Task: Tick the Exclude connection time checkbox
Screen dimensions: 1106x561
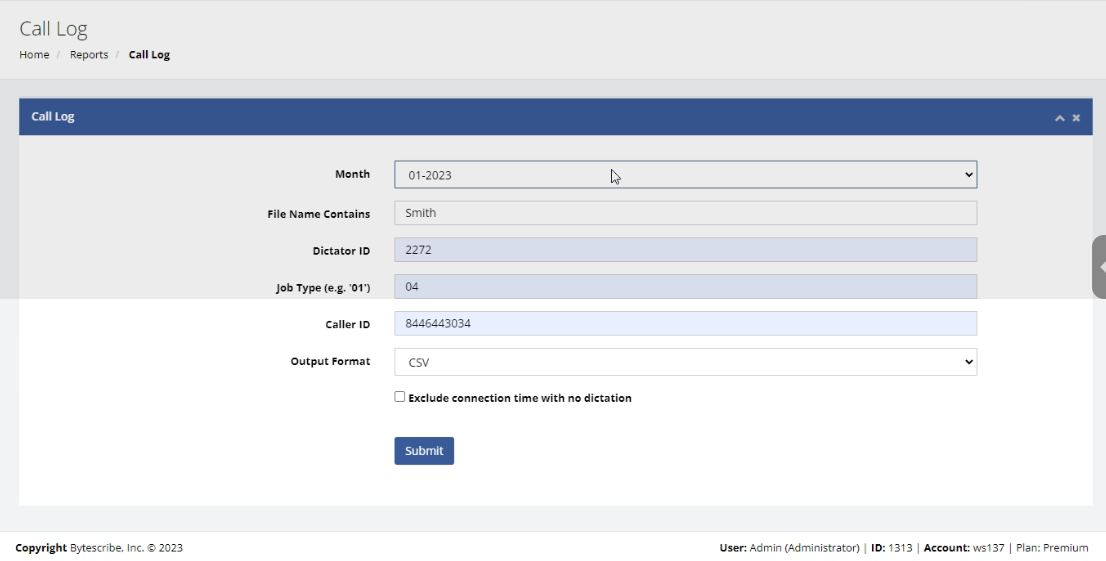Action: point(399,397)
